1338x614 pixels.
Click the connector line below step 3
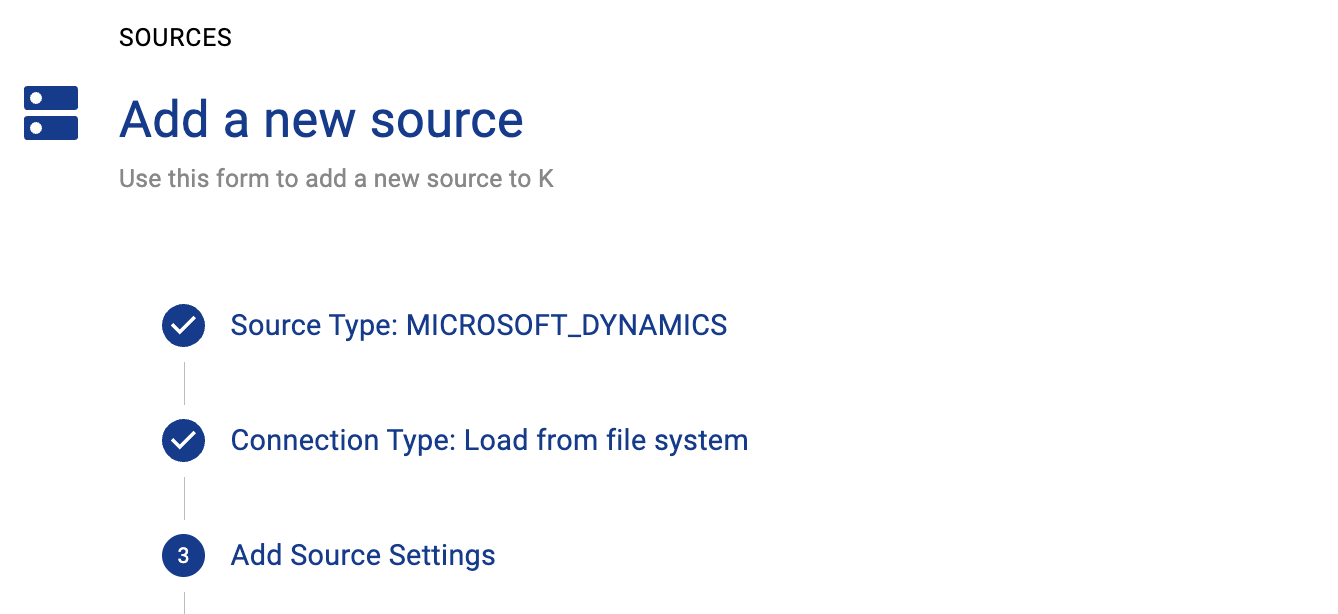[x=184, y=602]
